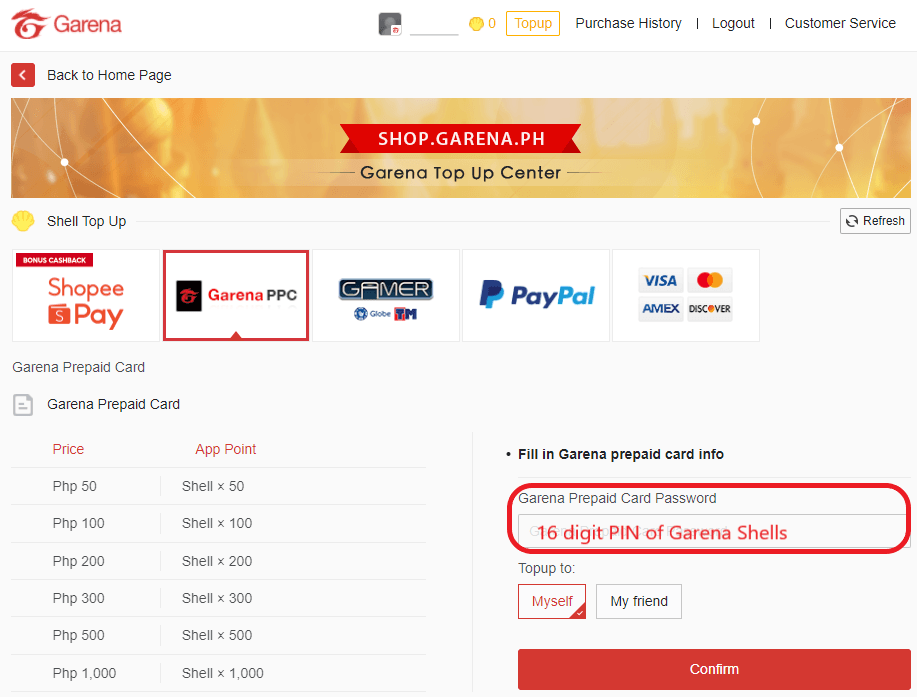Screen dimensions: 917x697
Task: Click the Price column header
Action: pyautogui.click(x=68, y=449)
